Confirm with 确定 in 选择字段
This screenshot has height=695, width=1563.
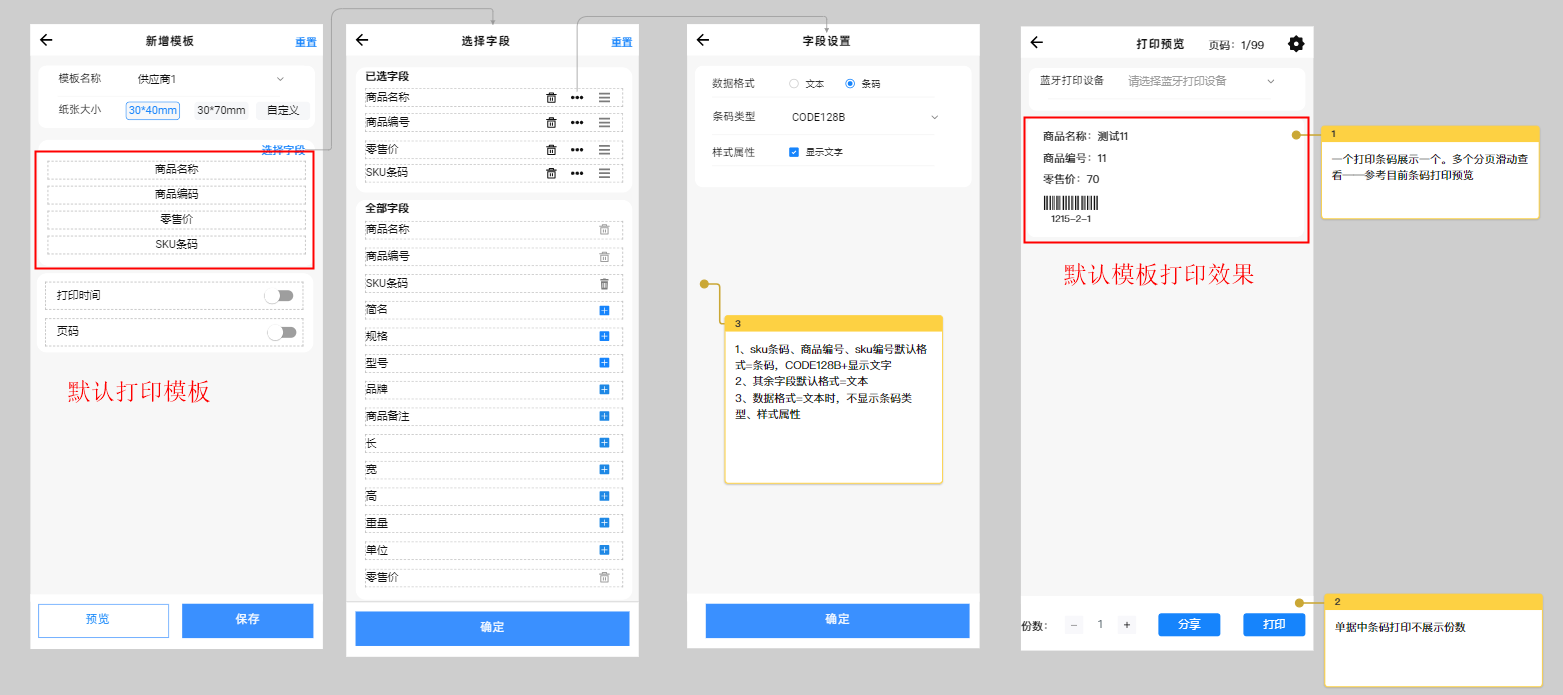pos(492,628)
